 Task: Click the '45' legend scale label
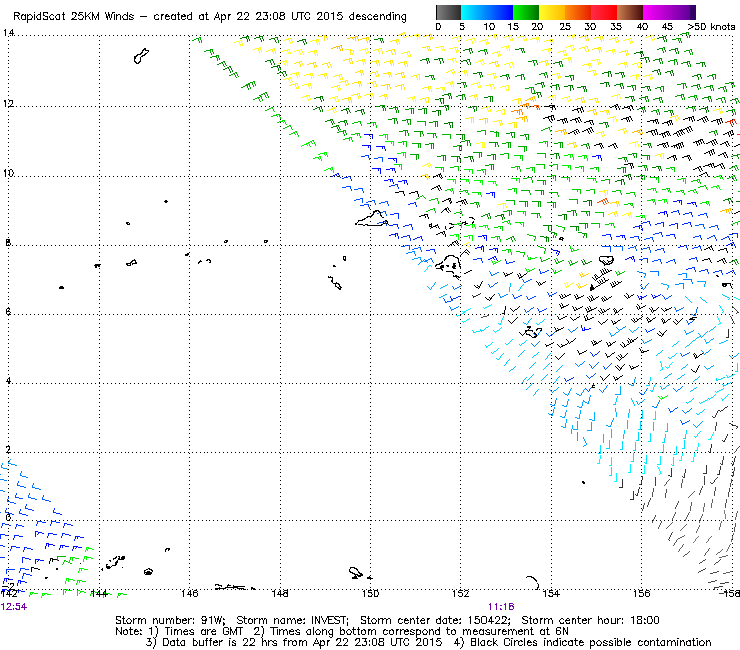(667, 27)
